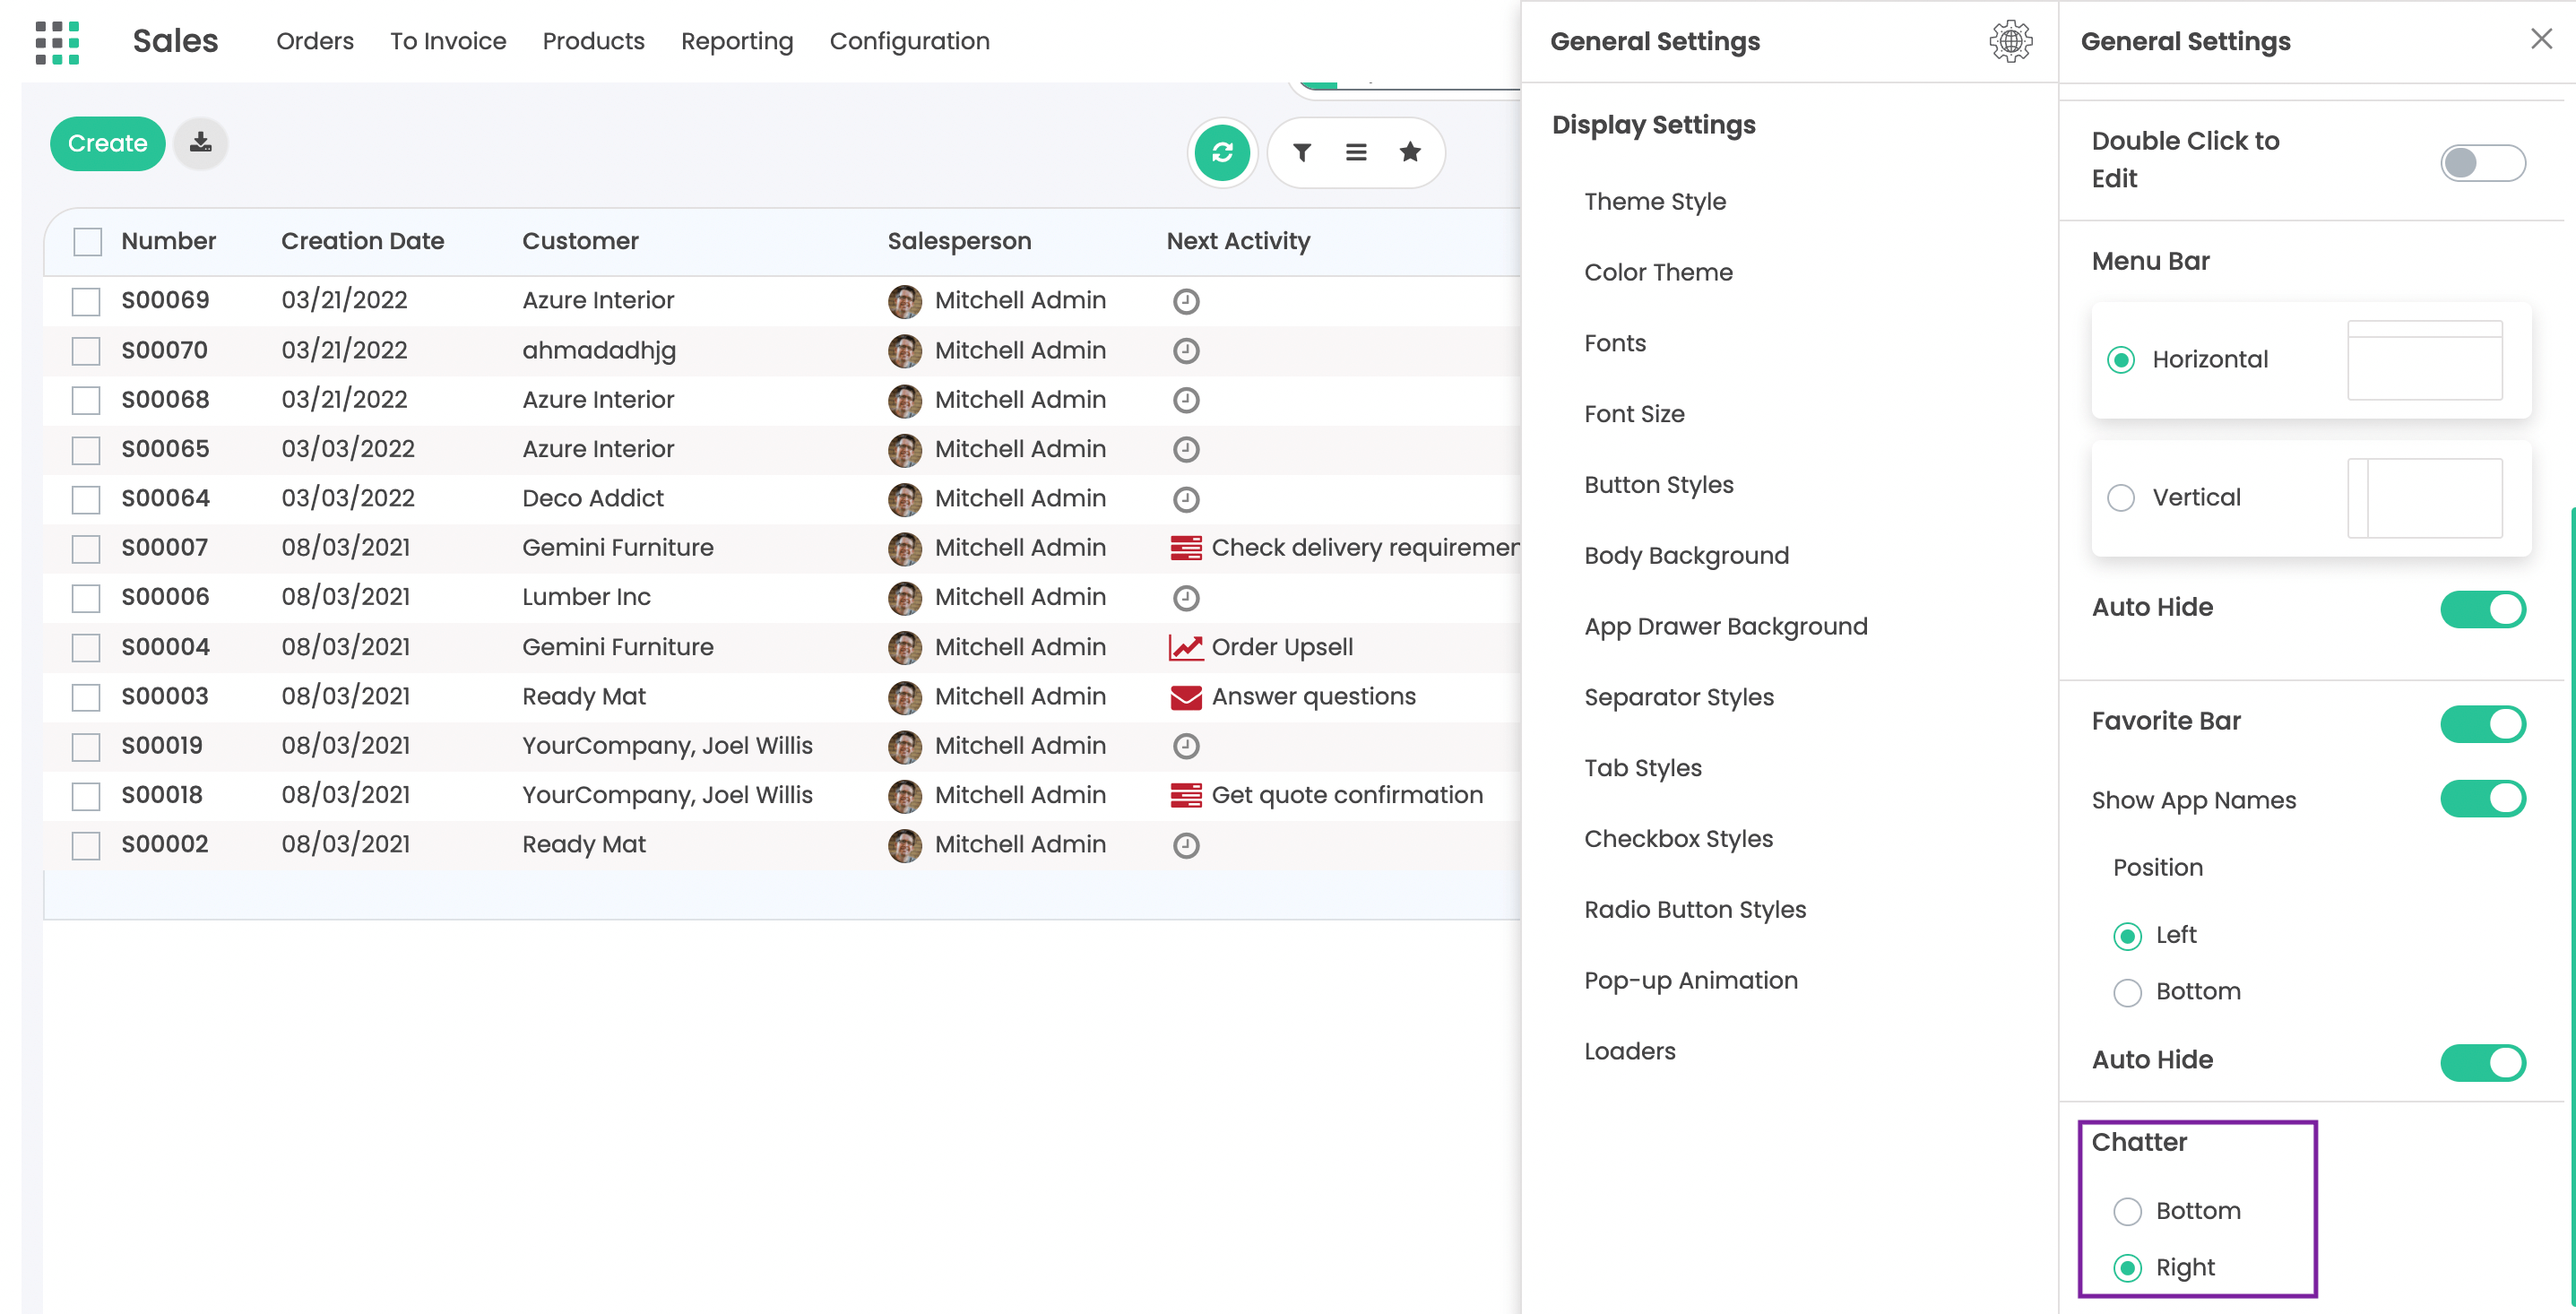
Task: Open the filter funnel icon
Action: pyautogui.click(x=1301, y=153)
